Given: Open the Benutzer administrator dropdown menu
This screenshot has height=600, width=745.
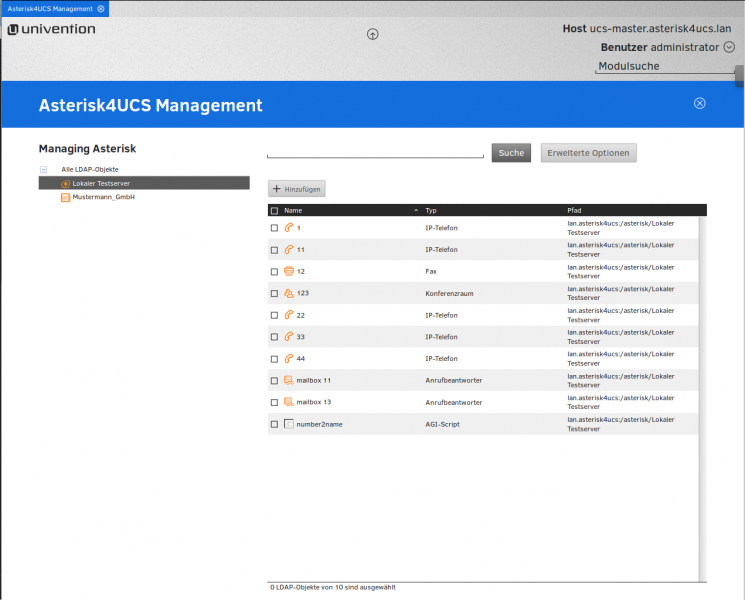Looking at the screenshot, I should [729, 47].
